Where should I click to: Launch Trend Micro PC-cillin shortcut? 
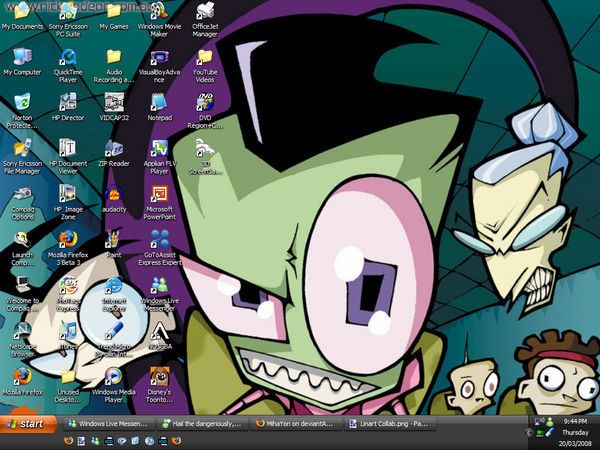coord(114,340)
